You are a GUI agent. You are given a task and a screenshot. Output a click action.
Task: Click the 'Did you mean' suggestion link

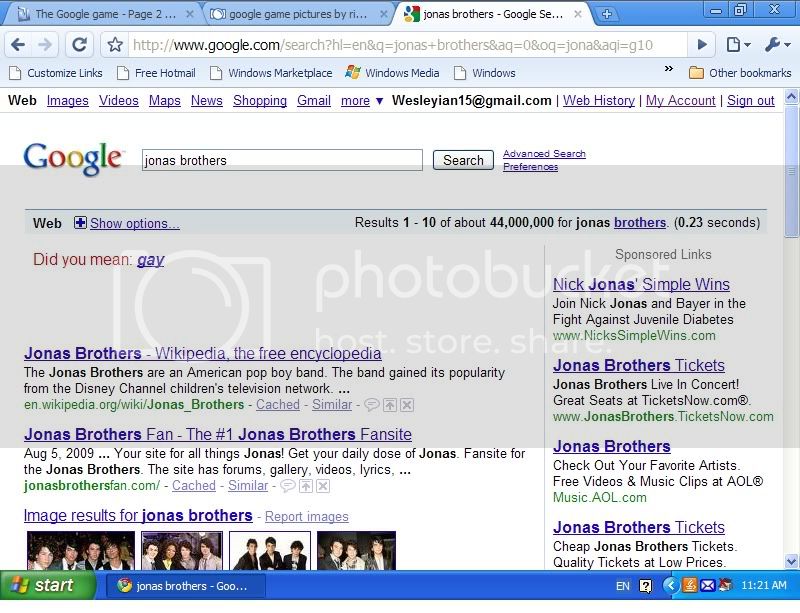coord(151,260)
